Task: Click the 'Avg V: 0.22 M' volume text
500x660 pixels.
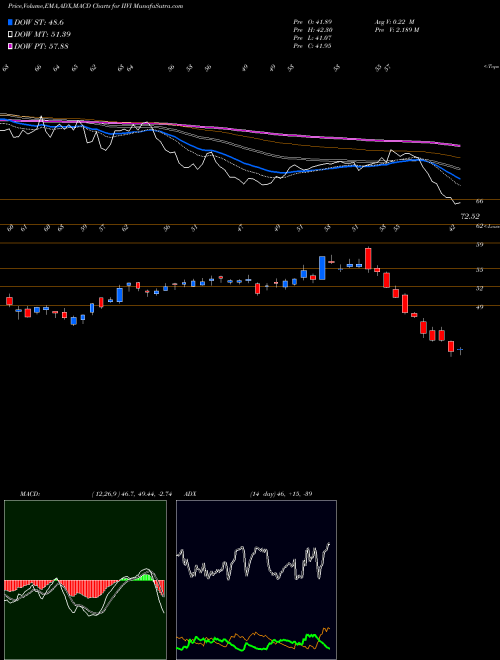Action: [395, 22]
